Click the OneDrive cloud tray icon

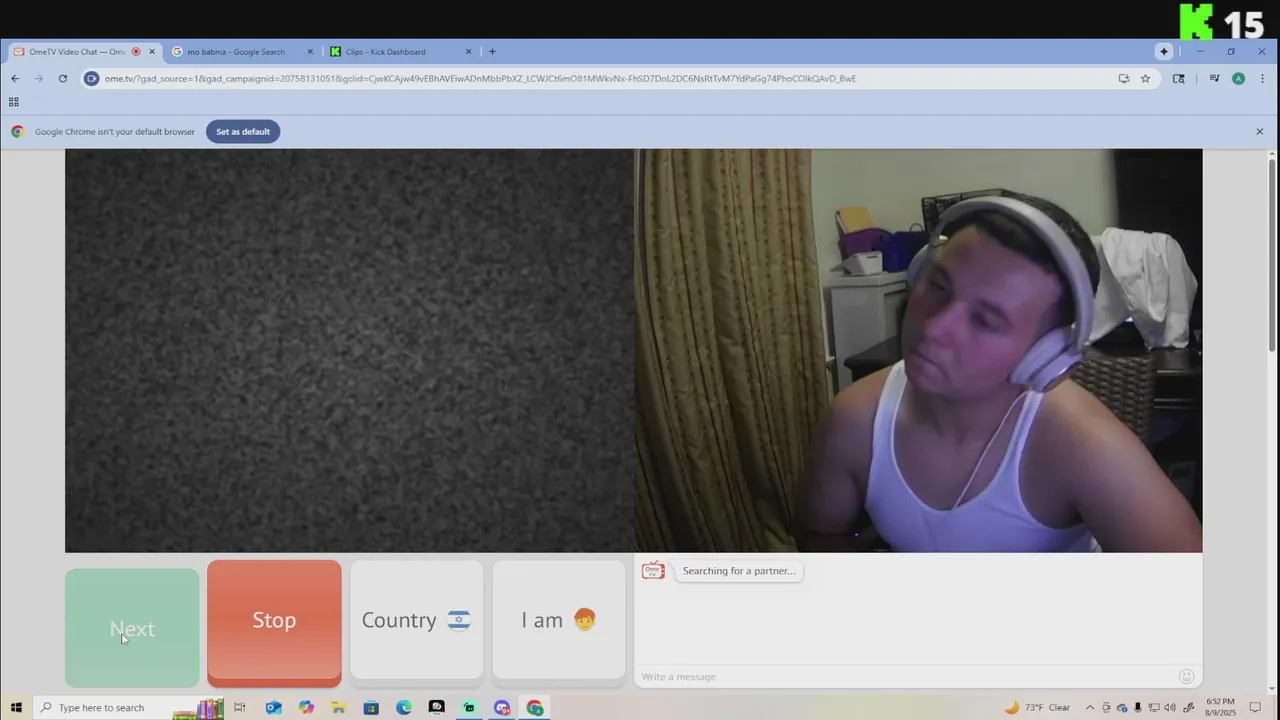(x=1122, y=708)
